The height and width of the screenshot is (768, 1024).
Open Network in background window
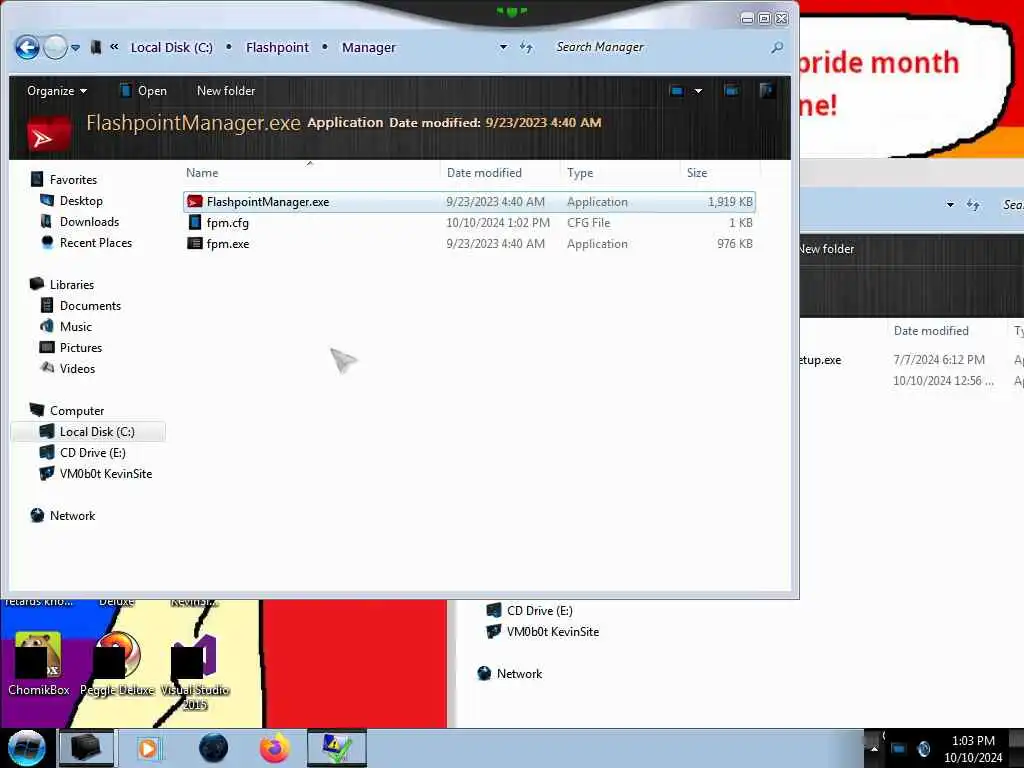[x=519, y=674]
